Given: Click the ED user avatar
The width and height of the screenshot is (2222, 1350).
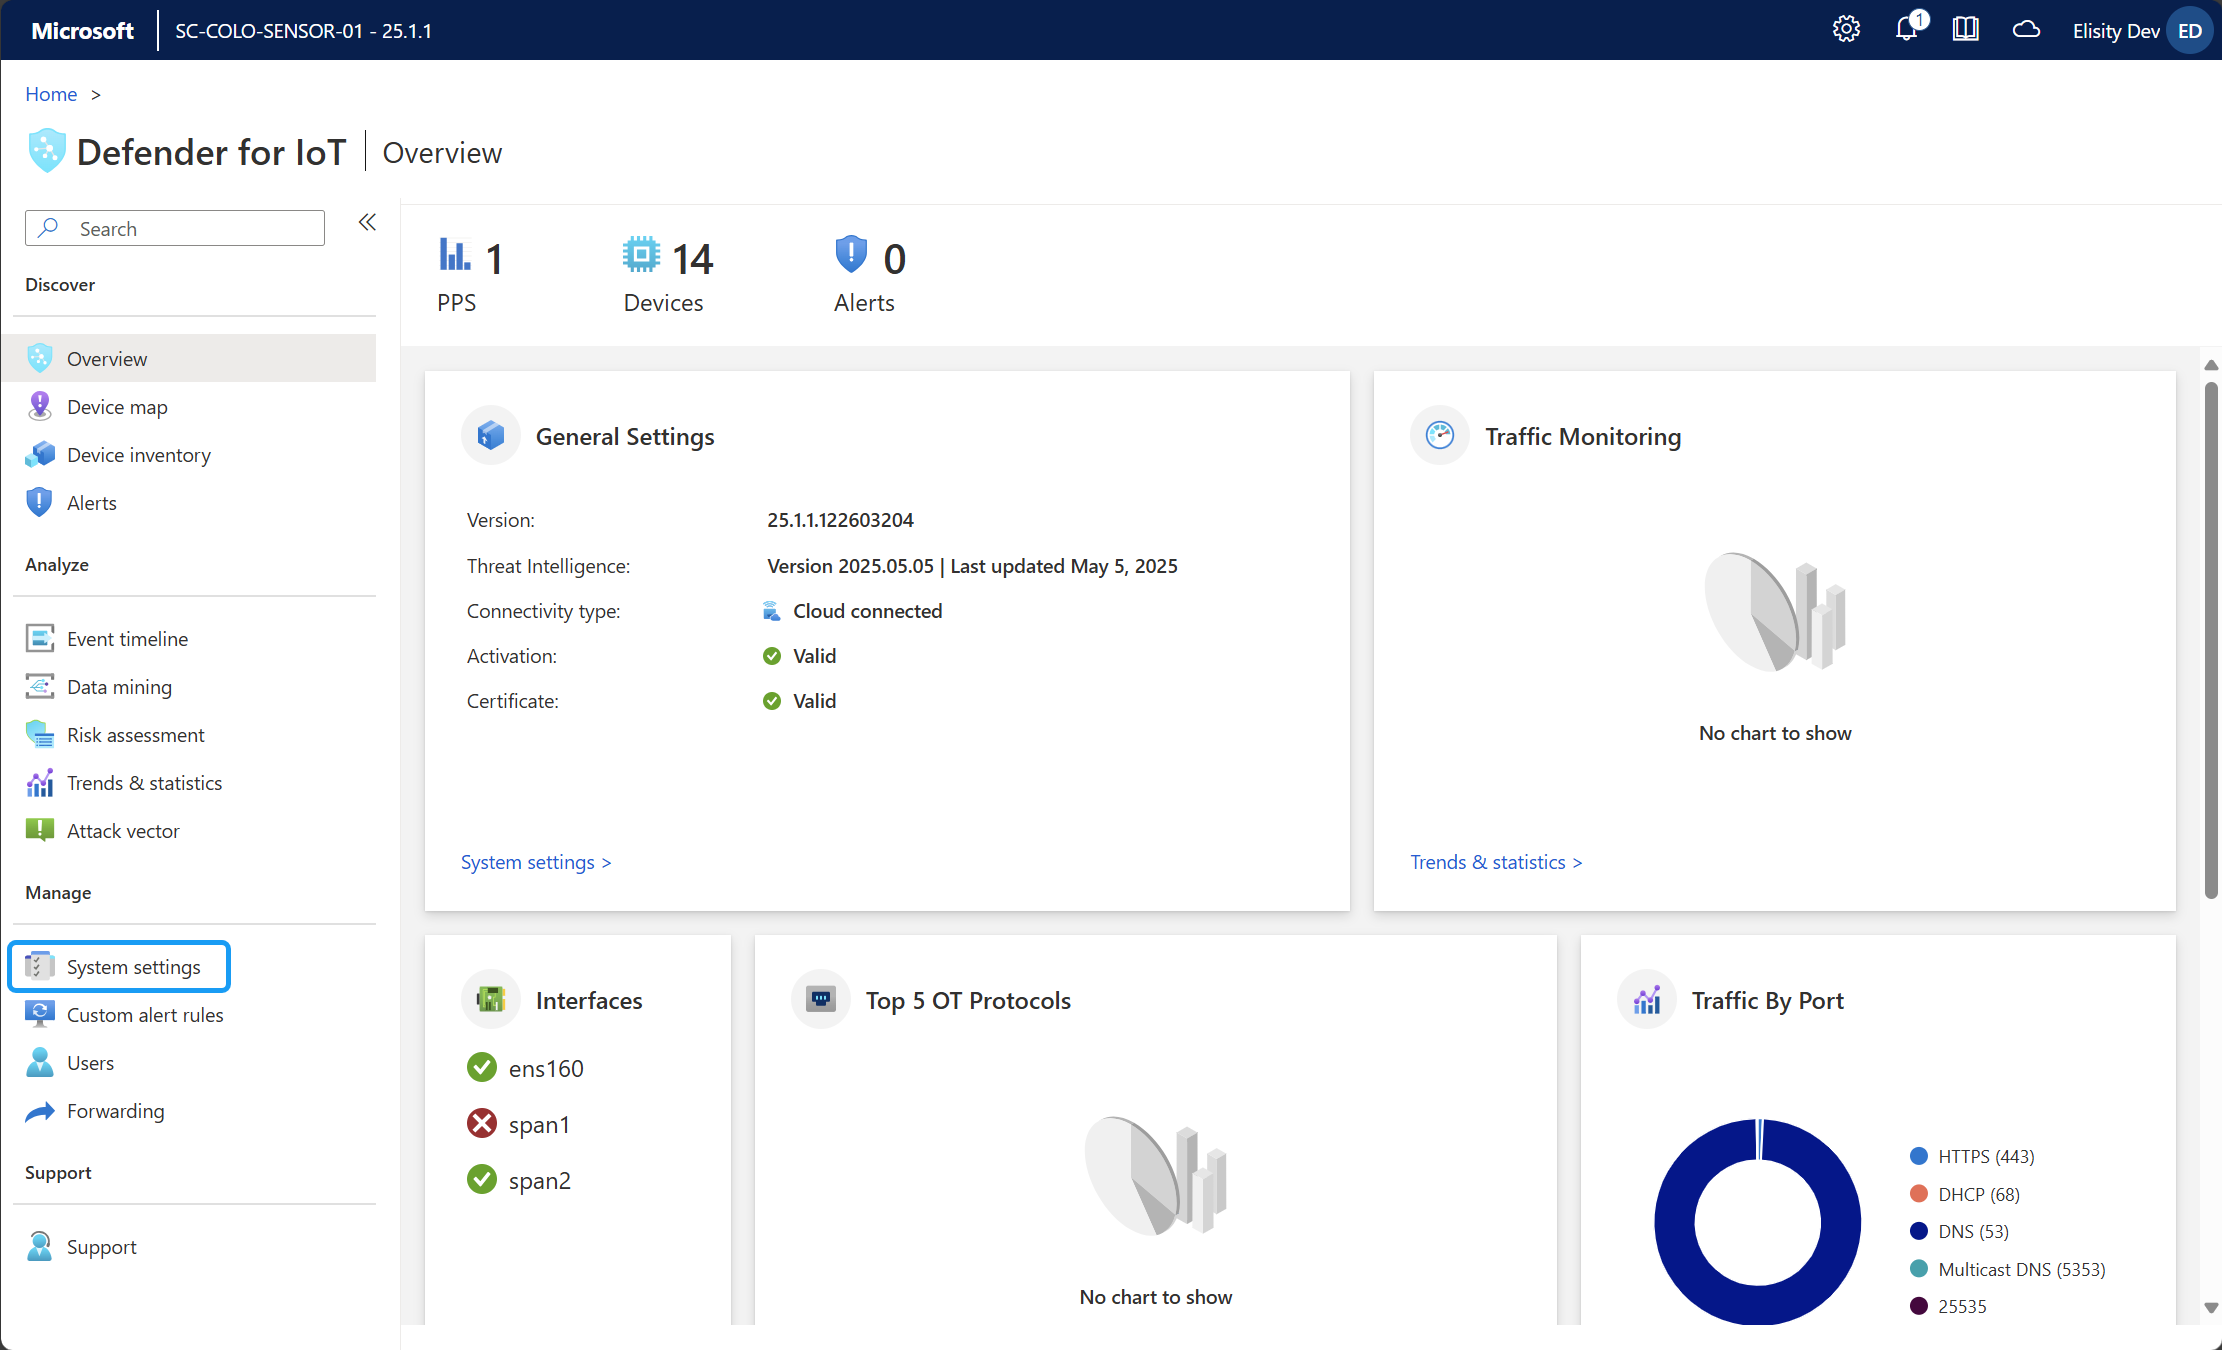Looking at the screenshot, I should pyautogui.click(x=2189, y=31).
